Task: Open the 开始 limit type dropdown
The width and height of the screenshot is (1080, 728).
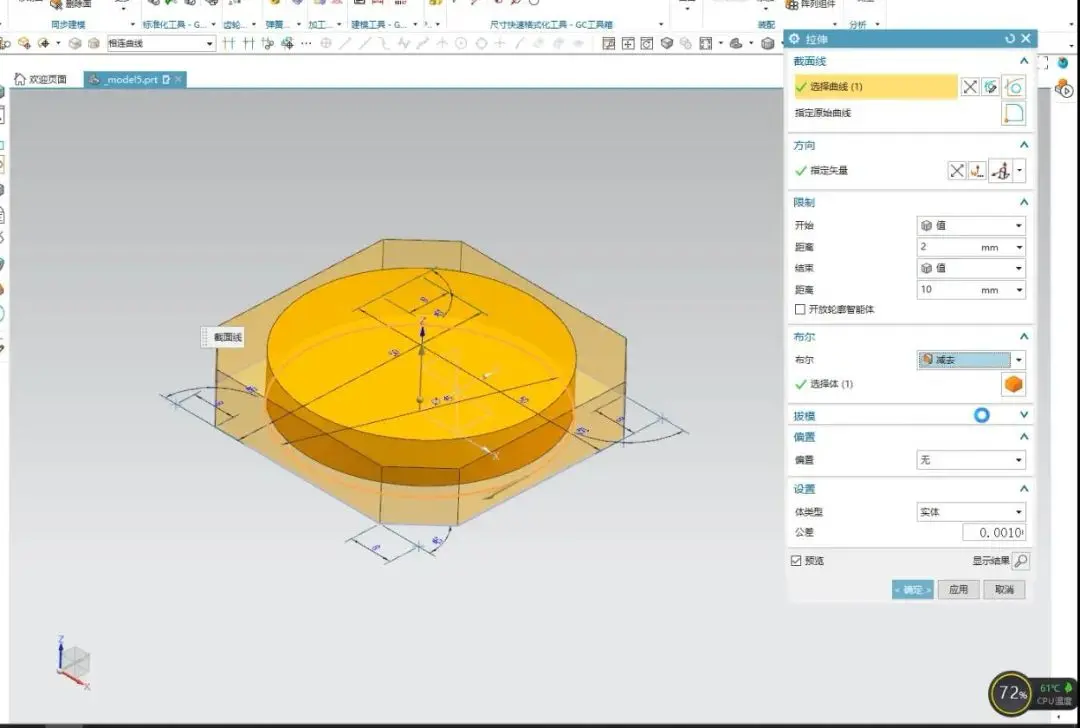Action: coord(970,226)
